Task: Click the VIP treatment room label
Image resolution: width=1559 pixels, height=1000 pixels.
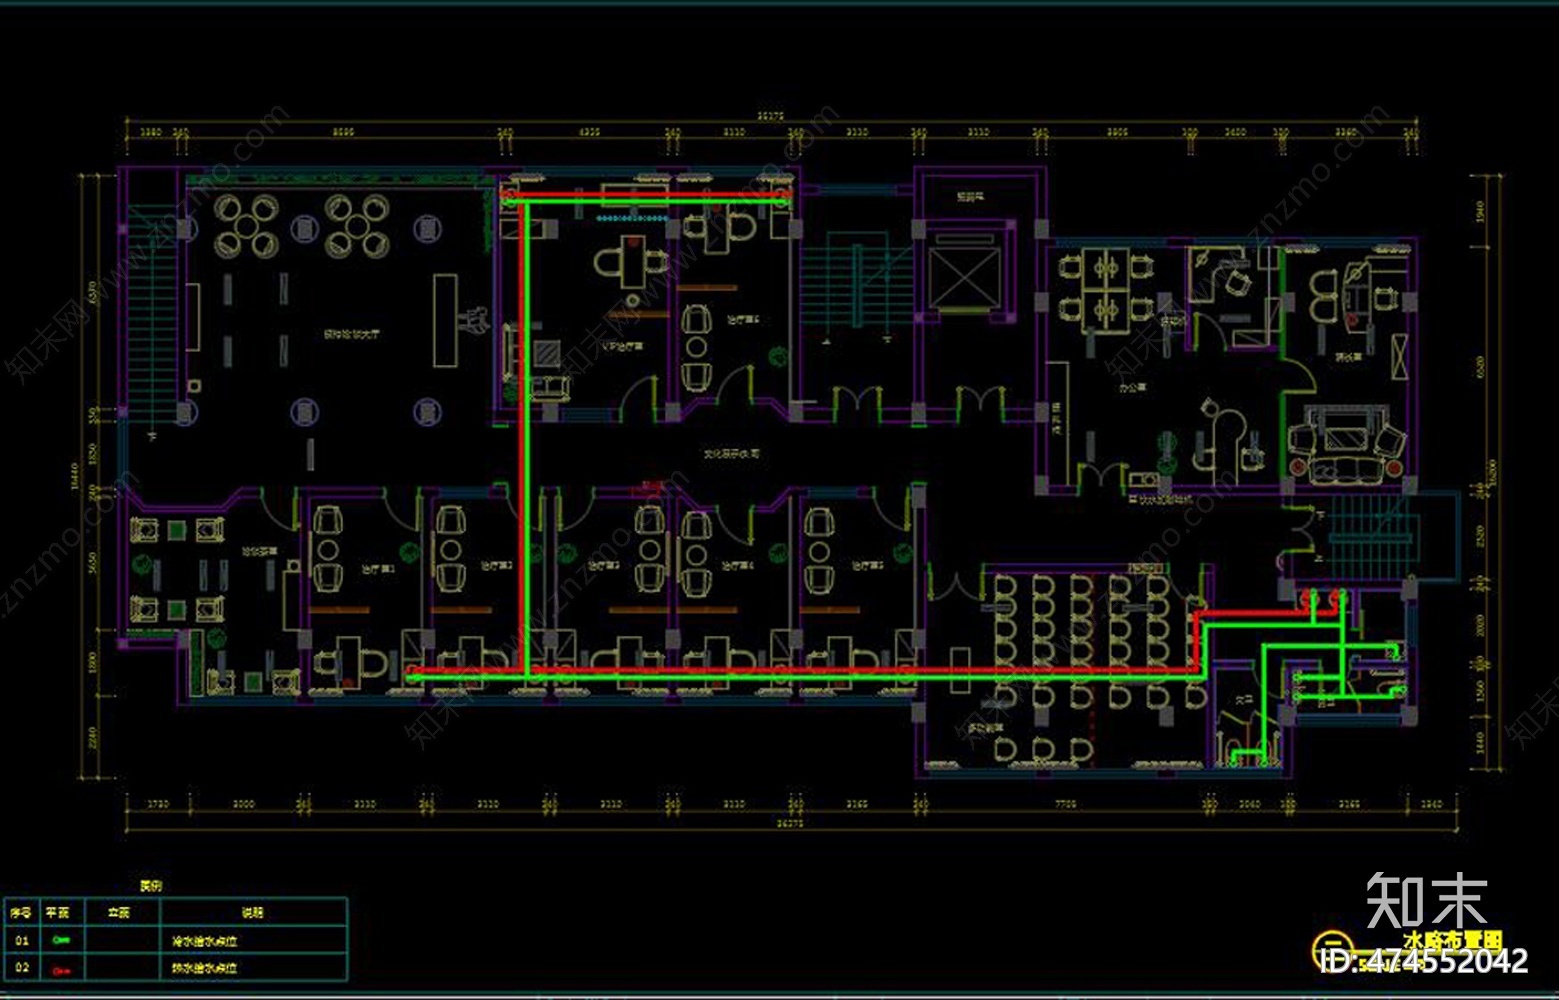Action: 622,345
